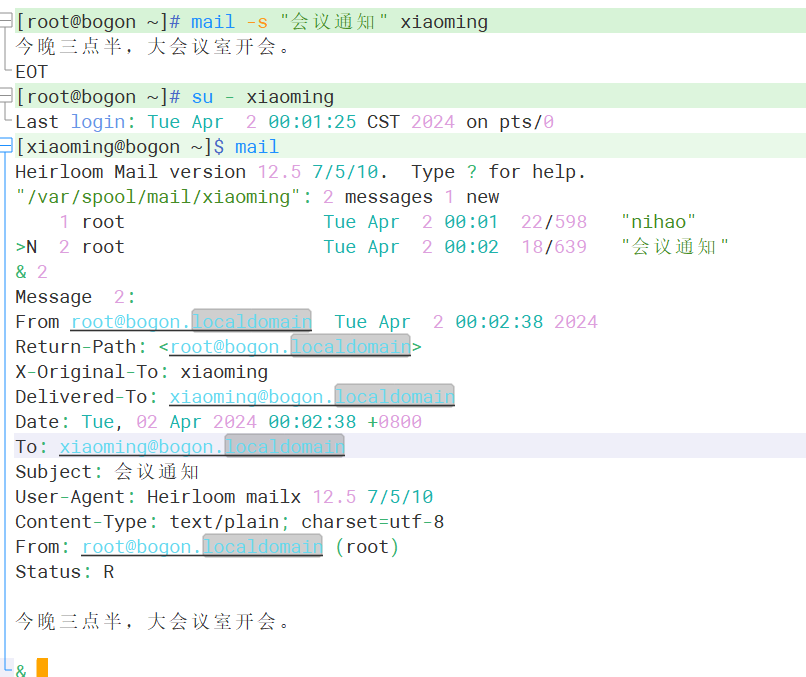Click '2 messages 1 new' text

[411, 197]
